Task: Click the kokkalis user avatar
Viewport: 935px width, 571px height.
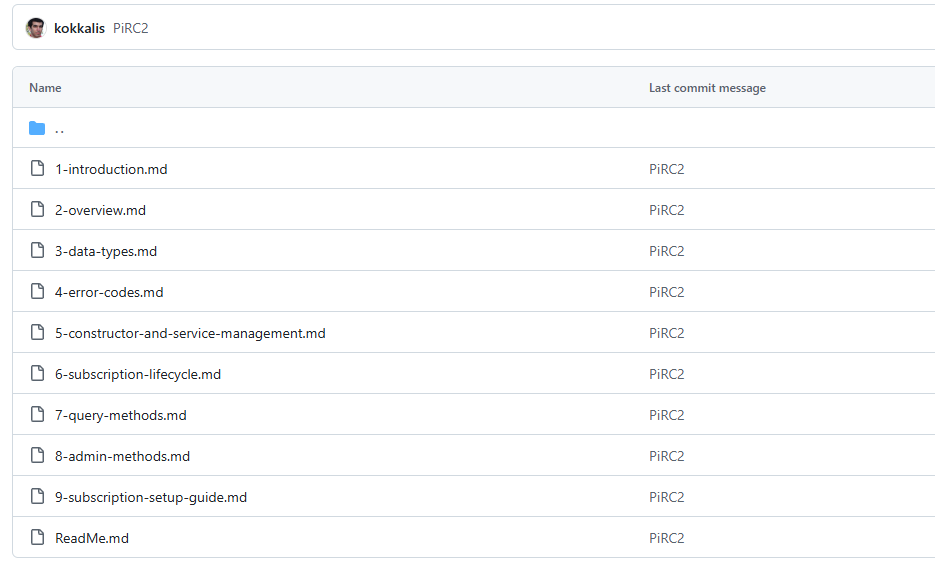Action: 36,28
